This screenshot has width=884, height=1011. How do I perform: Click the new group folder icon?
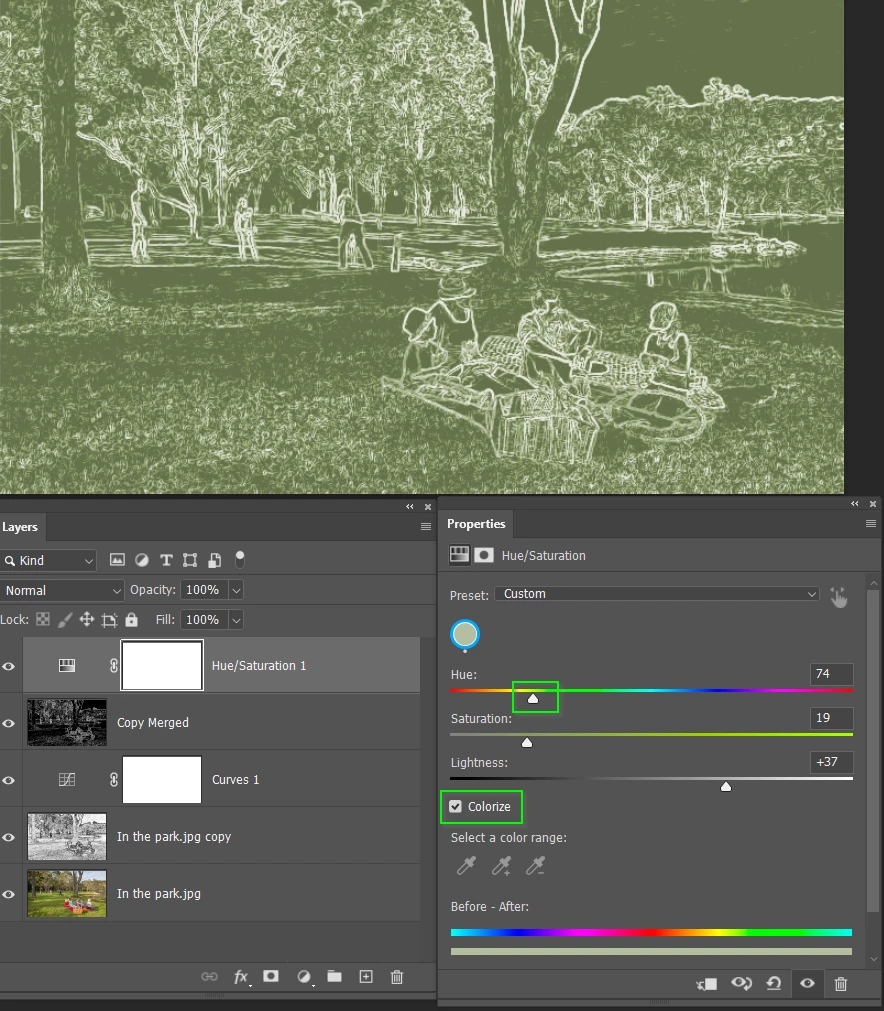pos(334,976)
